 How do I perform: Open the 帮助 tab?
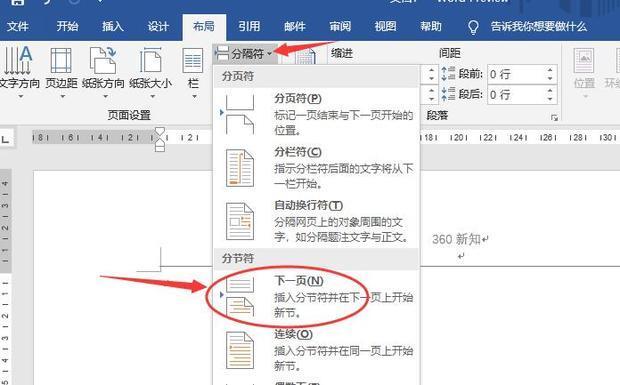pyautogui.click(x=431, y=26)
